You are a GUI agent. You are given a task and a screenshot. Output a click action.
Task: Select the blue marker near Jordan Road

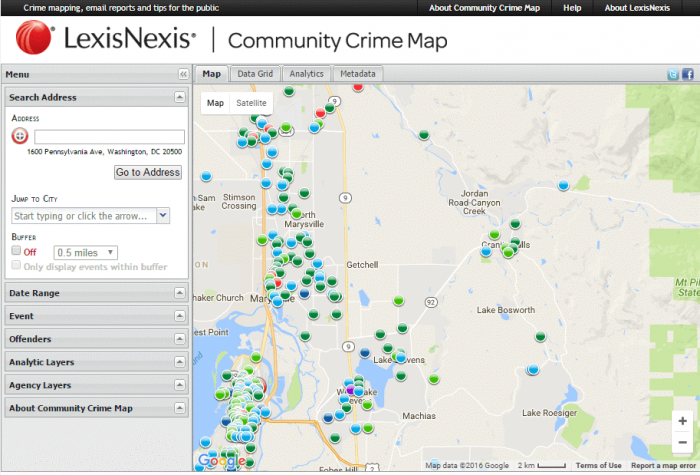coord(563,185)
